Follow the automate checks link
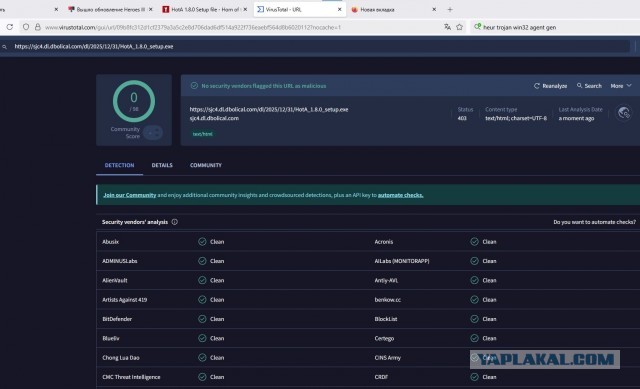Screen dimensions: 640x389 tap(400, 195)
